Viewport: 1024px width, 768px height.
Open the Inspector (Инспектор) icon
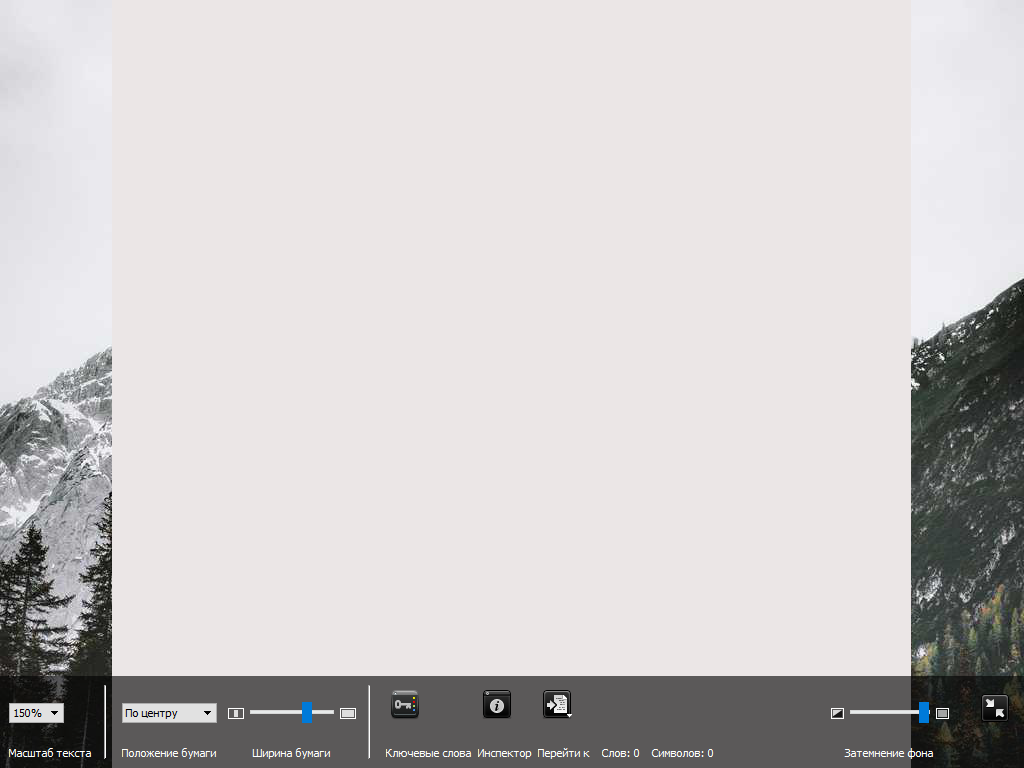(497, 704)
